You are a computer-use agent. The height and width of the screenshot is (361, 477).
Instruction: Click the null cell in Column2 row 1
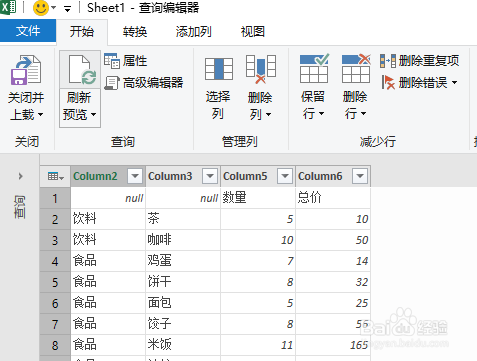point(108,198)
